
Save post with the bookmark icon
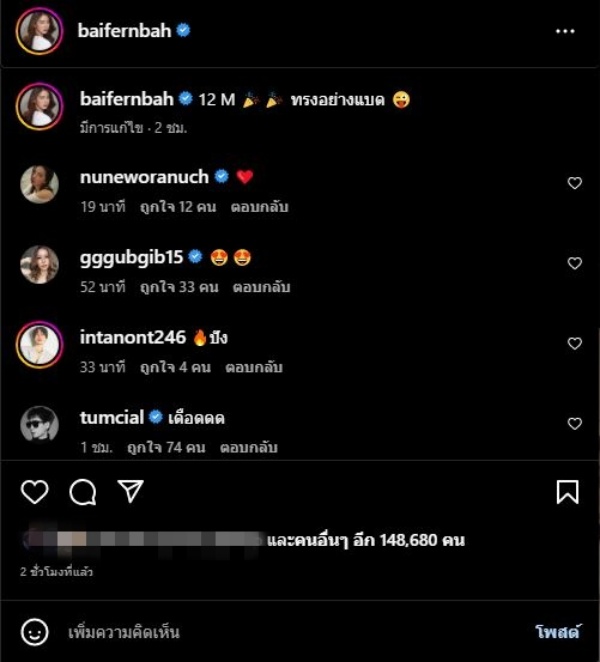(567, 491)
